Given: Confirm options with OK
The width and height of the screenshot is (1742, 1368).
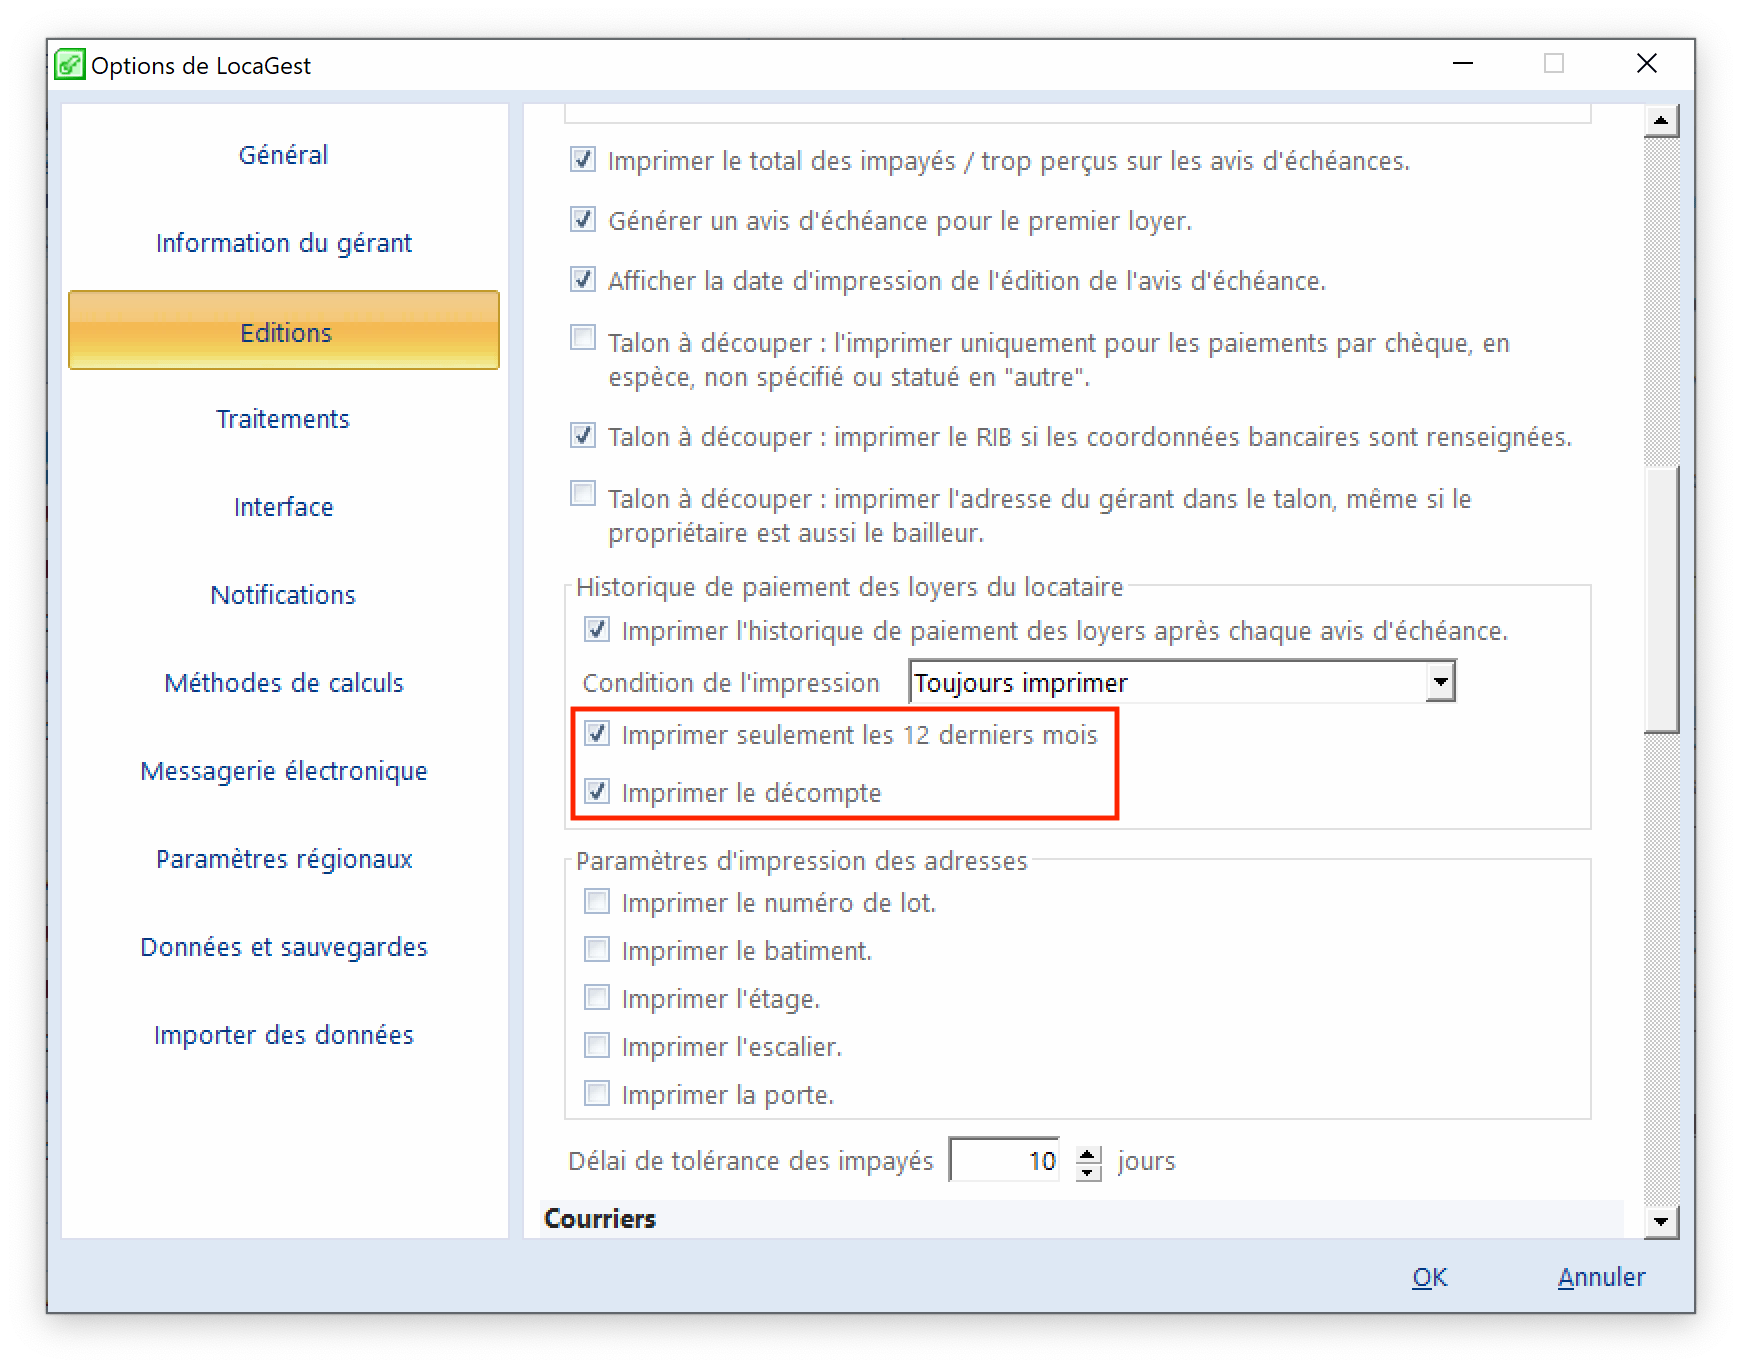Looking at the screenshot, I should (x=1429, y=1277).
